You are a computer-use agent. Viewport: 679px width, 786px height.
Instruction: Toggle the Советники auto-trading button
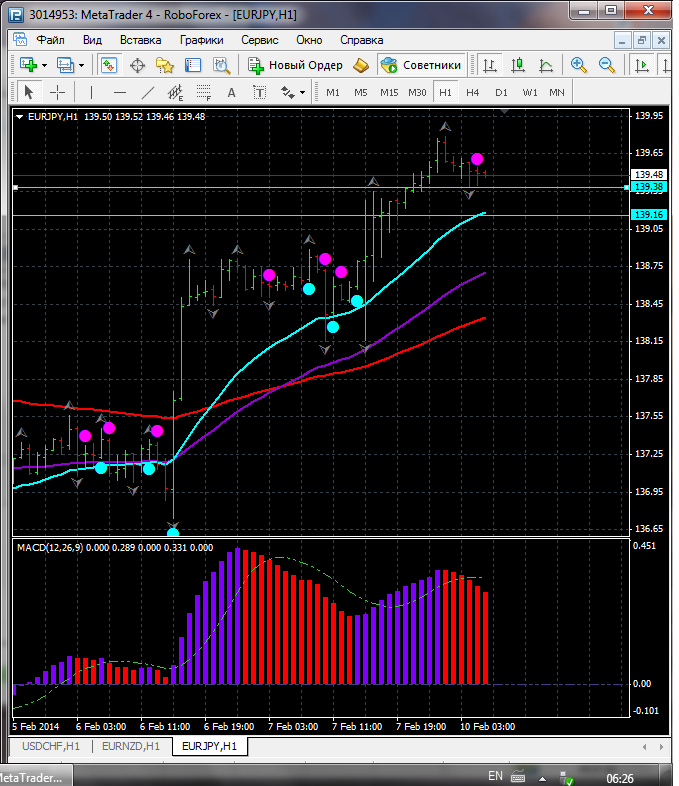click(421, 65)
